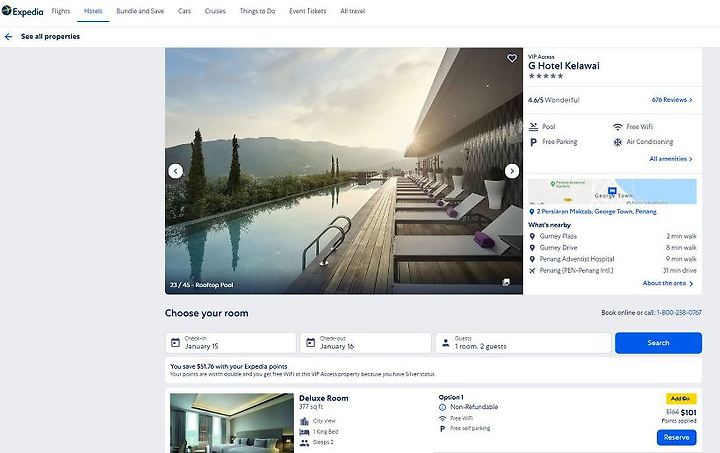
Task: Click the yellow Add On badge
Action: point(681,398)
